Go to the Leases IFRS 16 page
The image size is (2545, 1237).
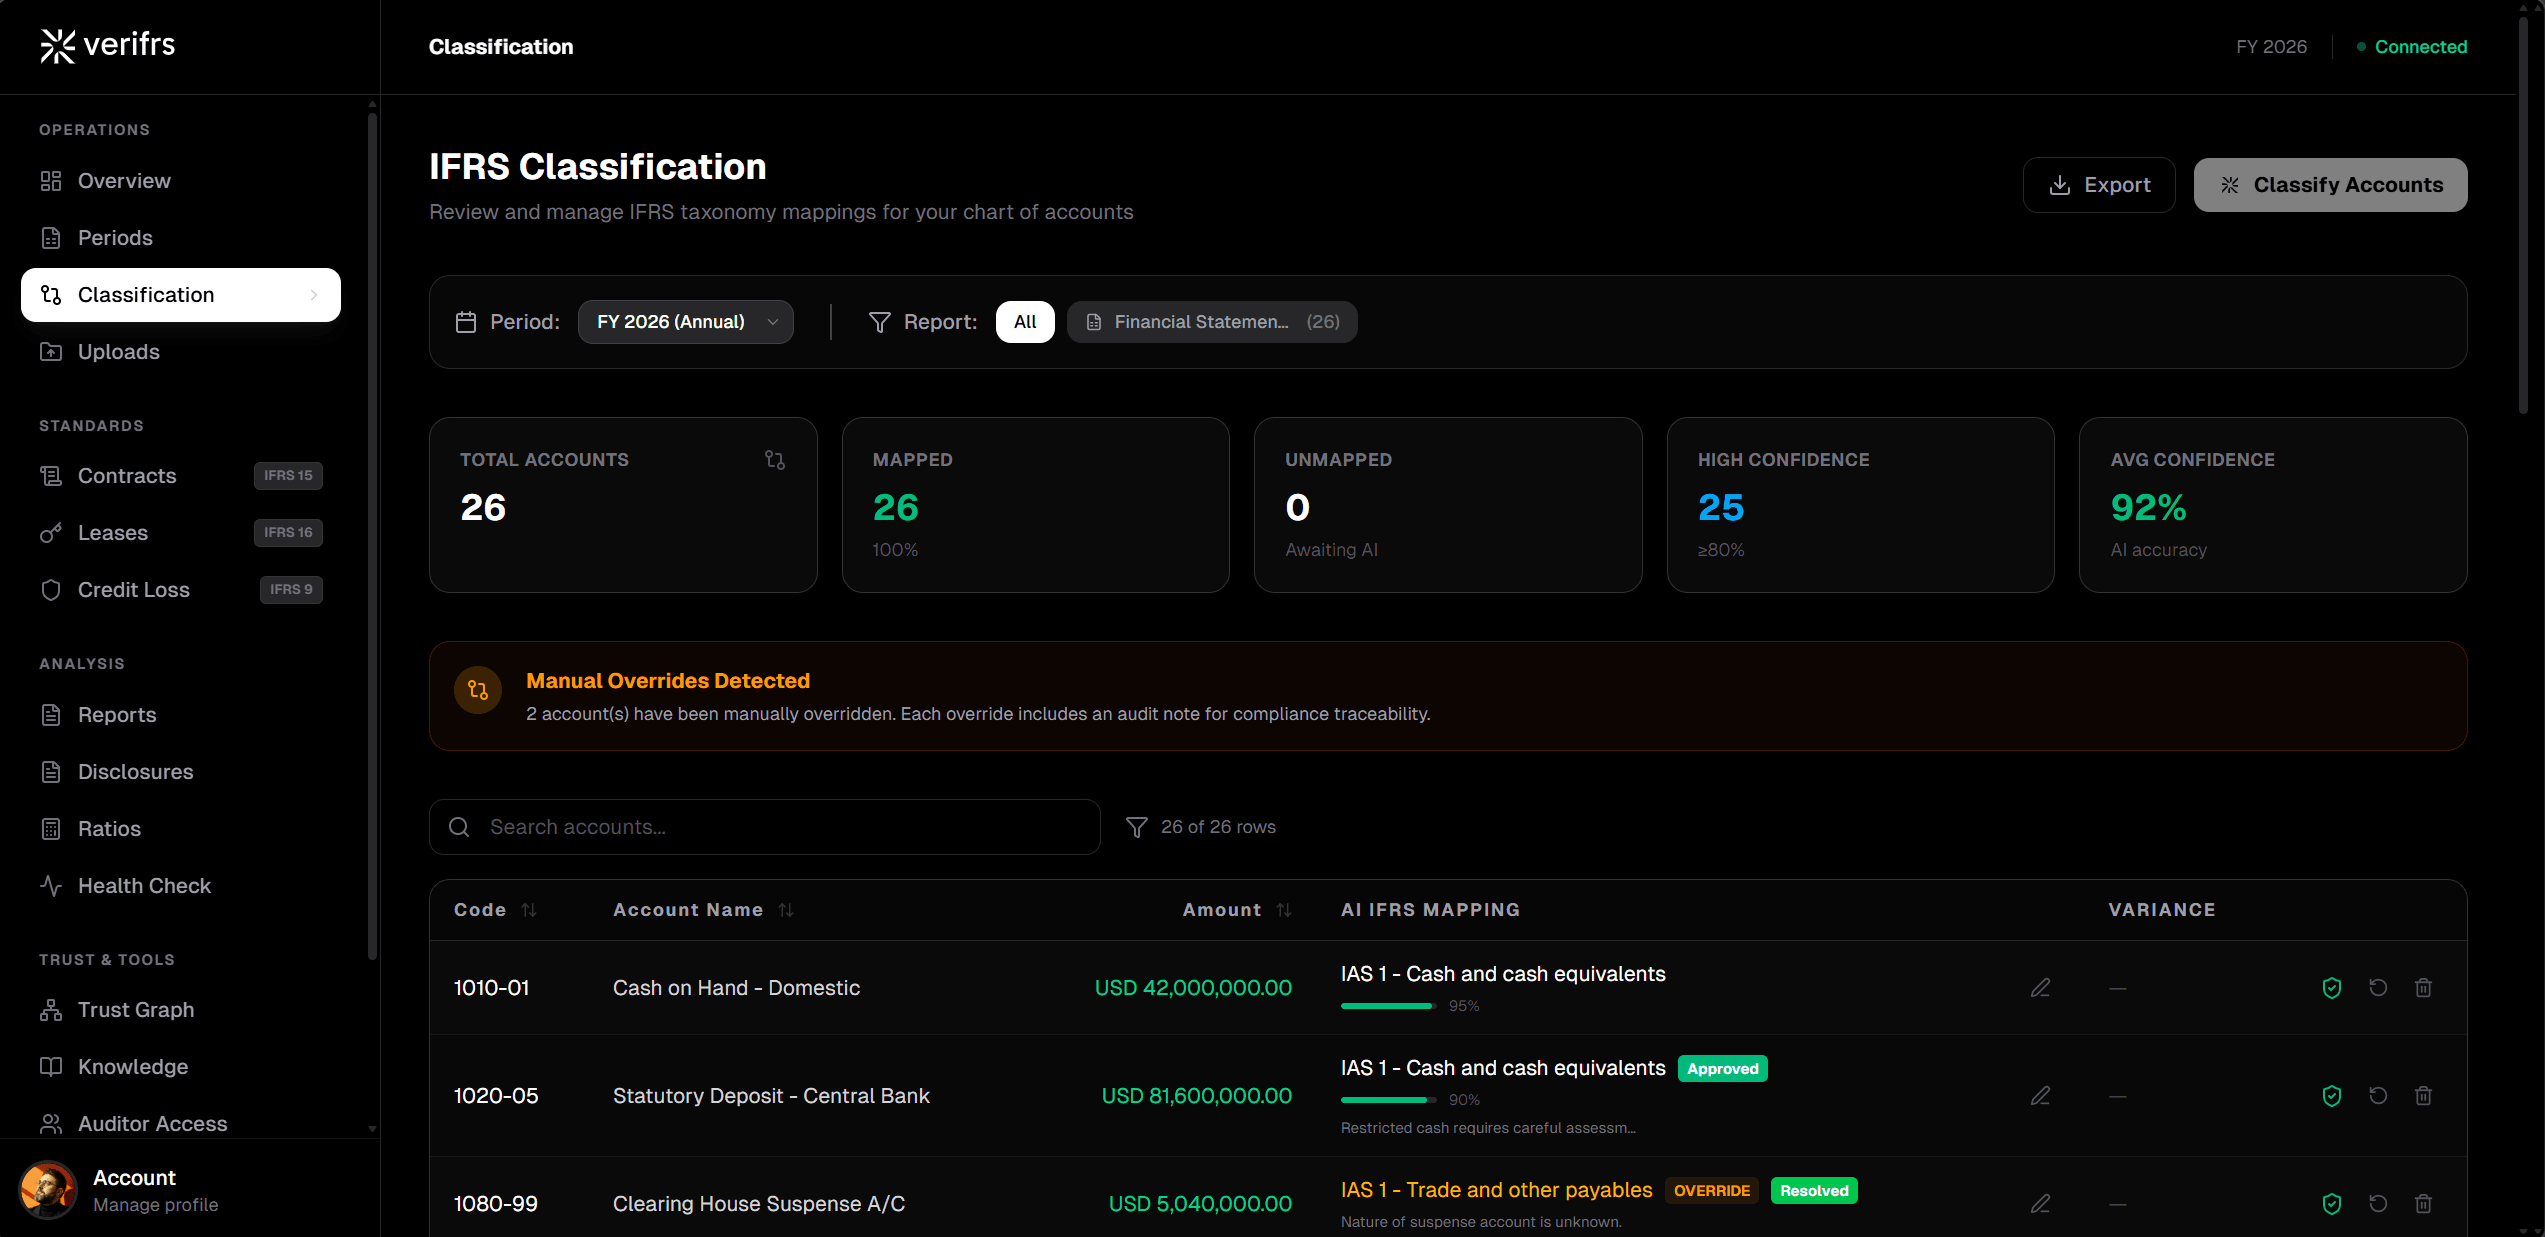pos(113,533)
